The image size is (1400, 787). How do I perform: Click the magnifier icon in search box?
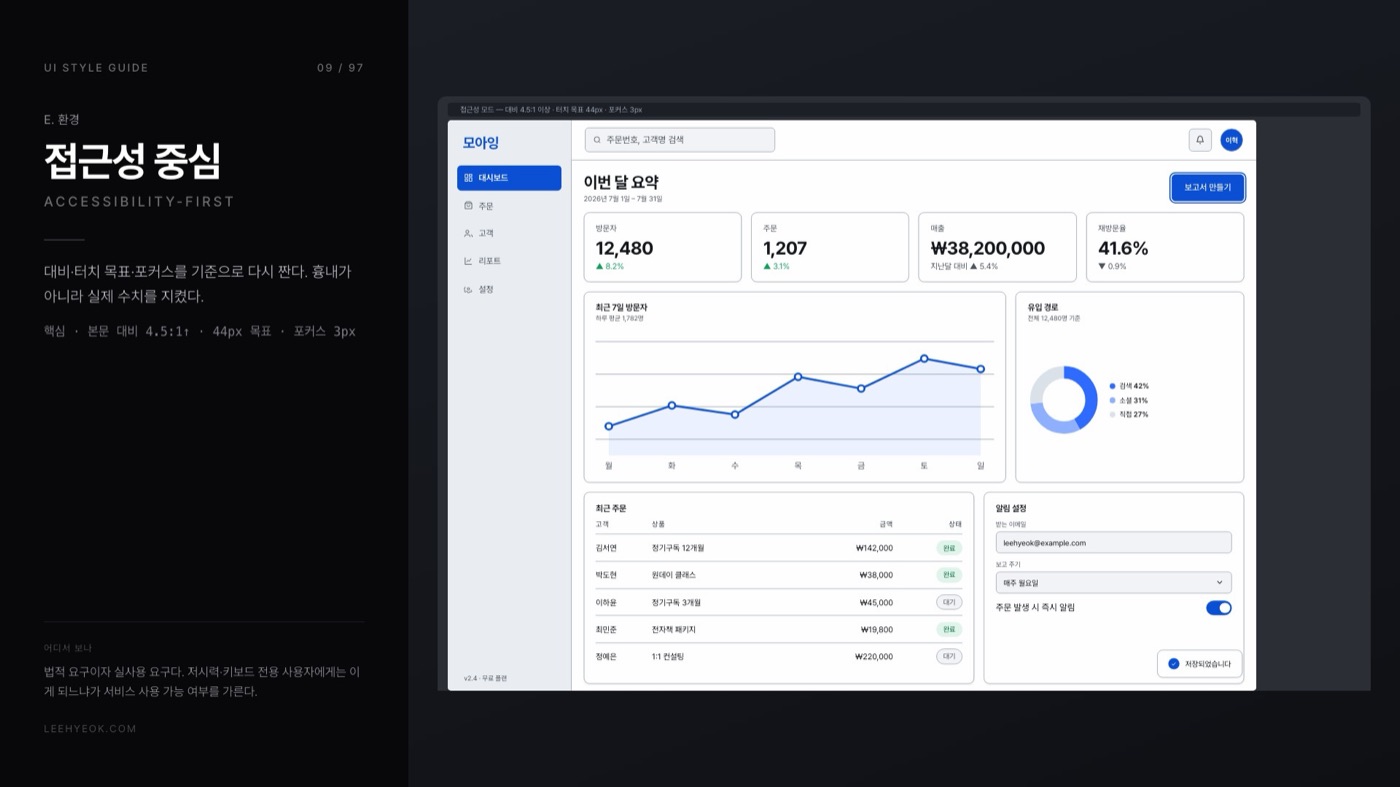tap(598, 140)
